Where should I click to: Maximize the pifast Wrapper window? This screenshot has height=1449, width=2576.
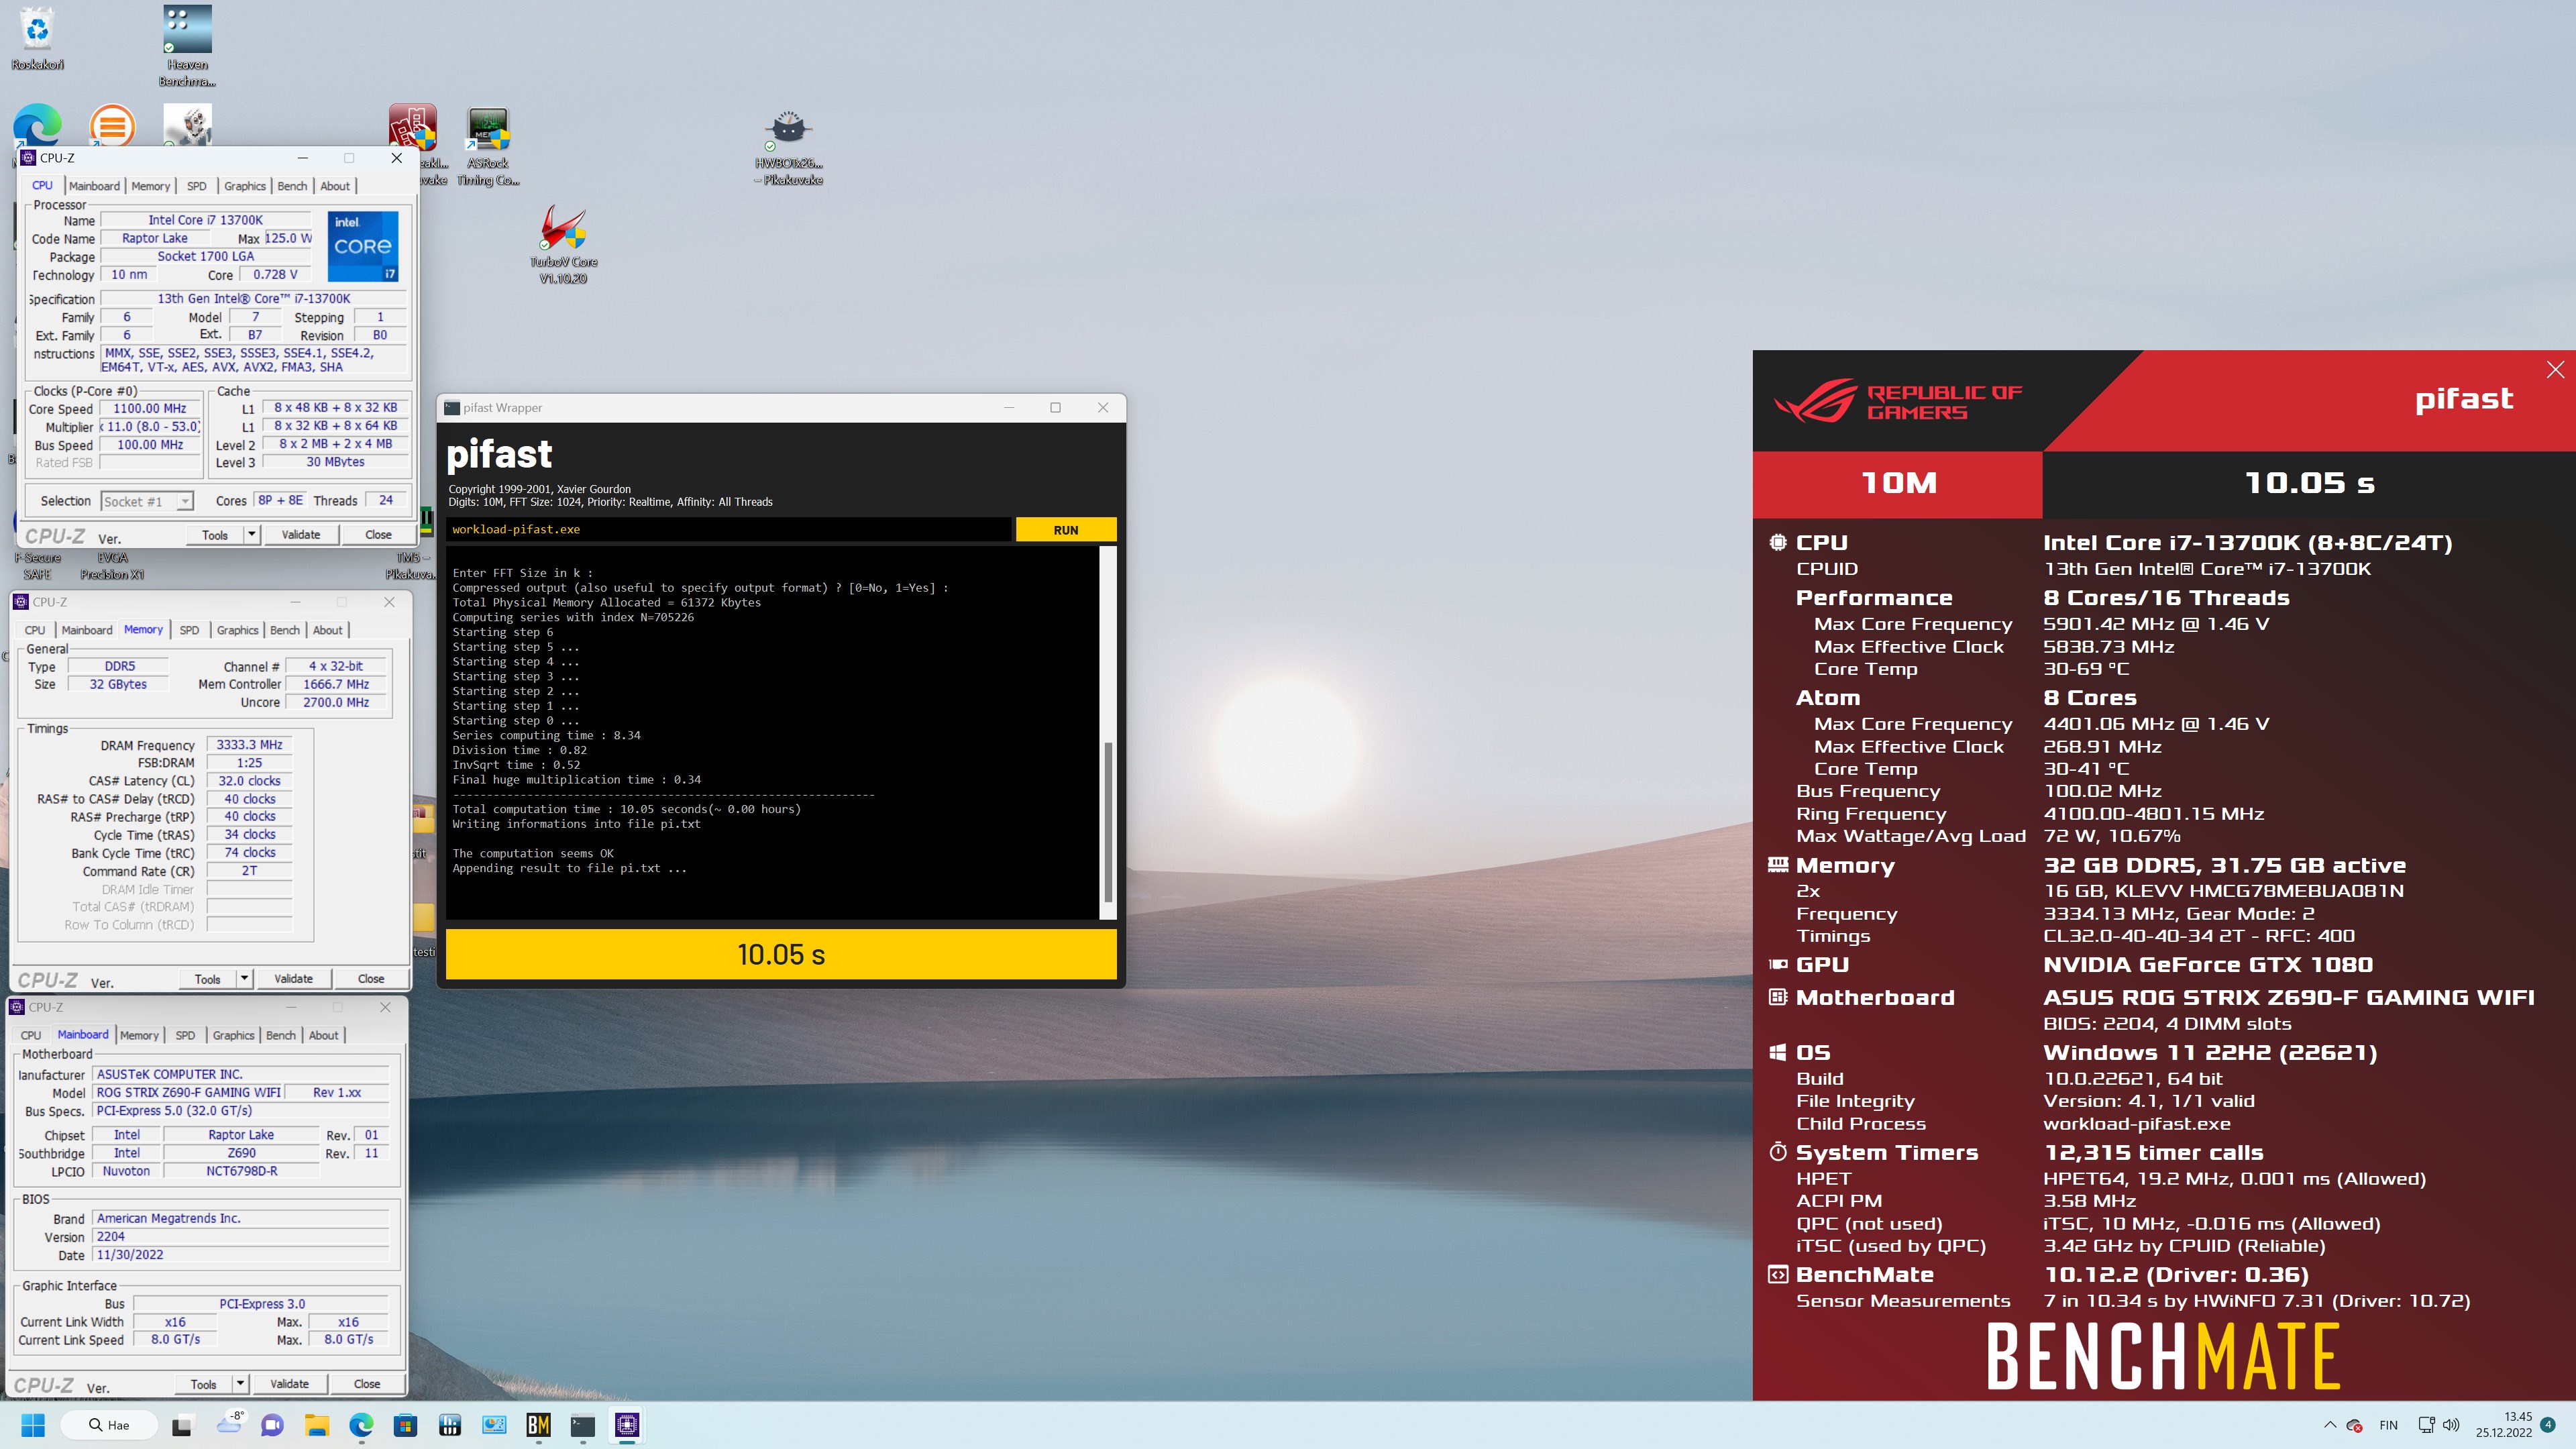[x=1055, y=407]
